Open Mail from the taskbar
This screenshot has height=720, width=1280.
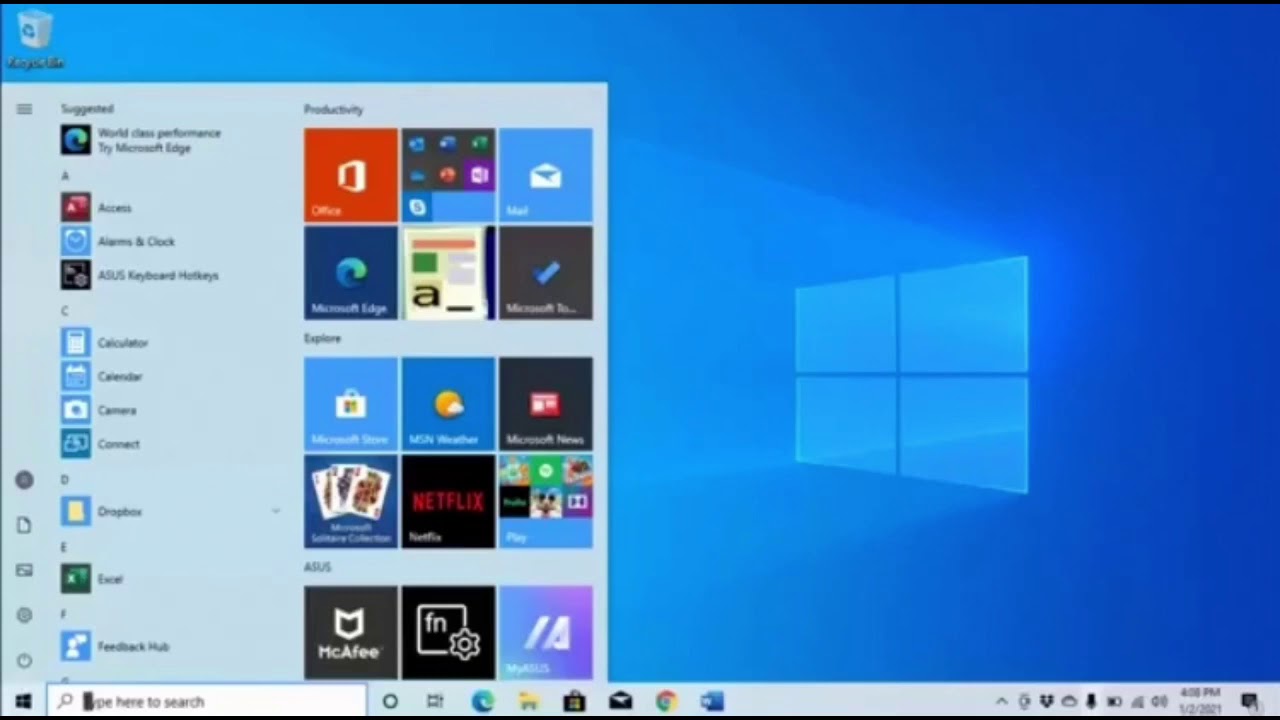(x=620, y=701)
